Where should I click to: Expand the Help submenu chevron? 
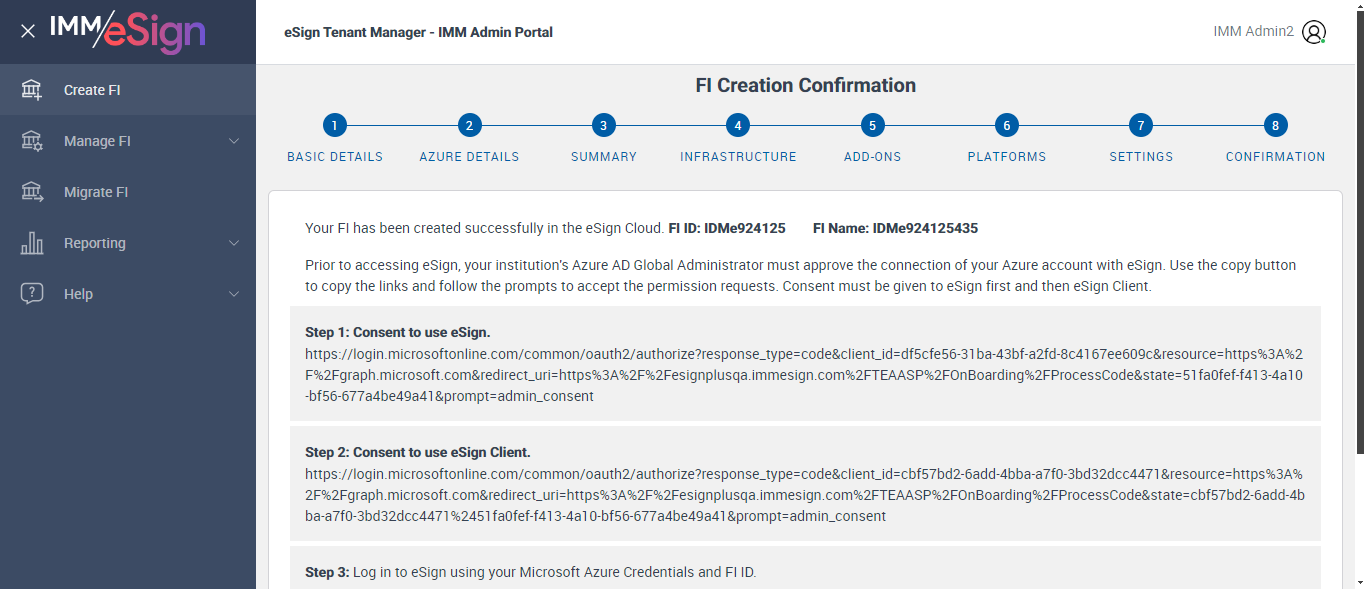pyautogui.click(x=234, y=294)
